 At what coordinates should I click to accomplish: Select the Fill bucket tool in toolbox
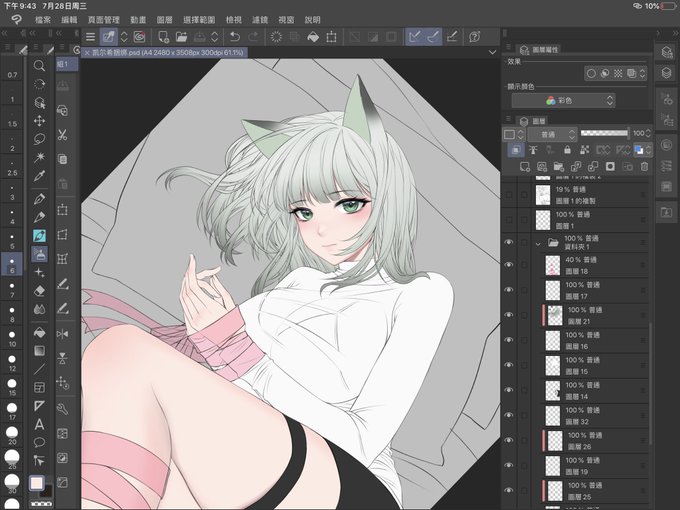point(39,332)
